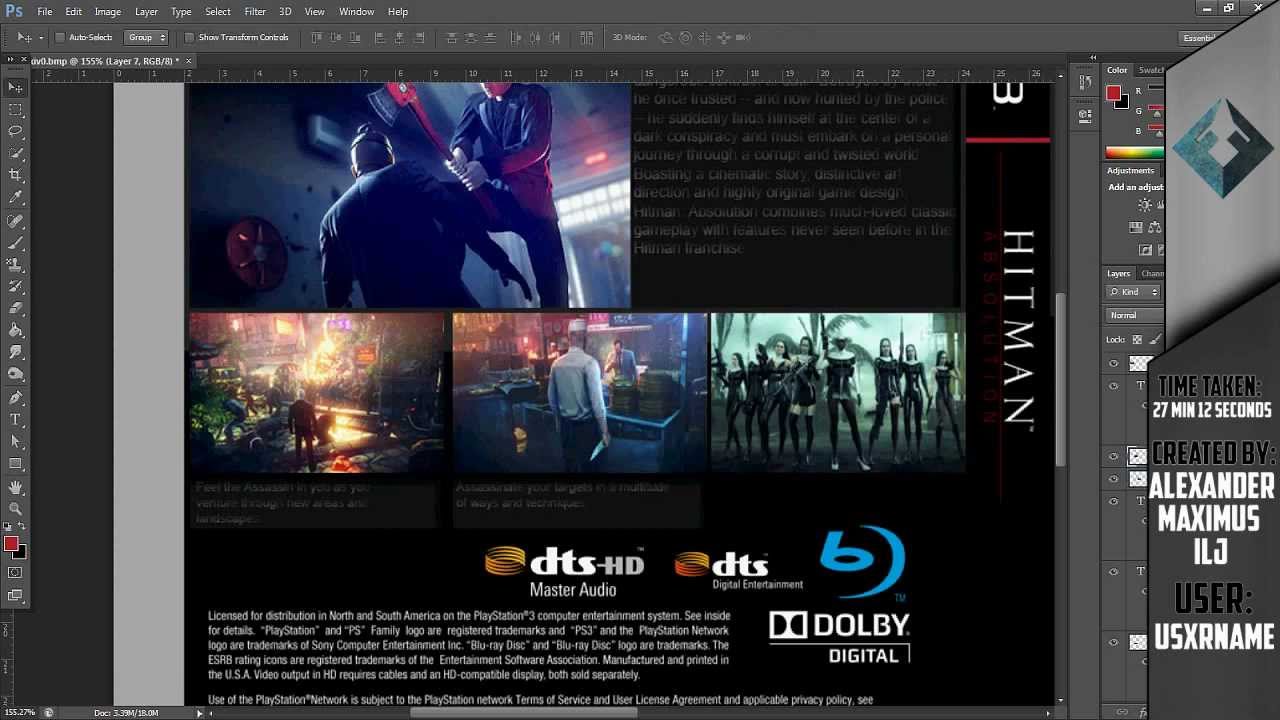Click the horizontal scrollbar thumb
This screenshot has width=1280, height=720.
point(524,712)
